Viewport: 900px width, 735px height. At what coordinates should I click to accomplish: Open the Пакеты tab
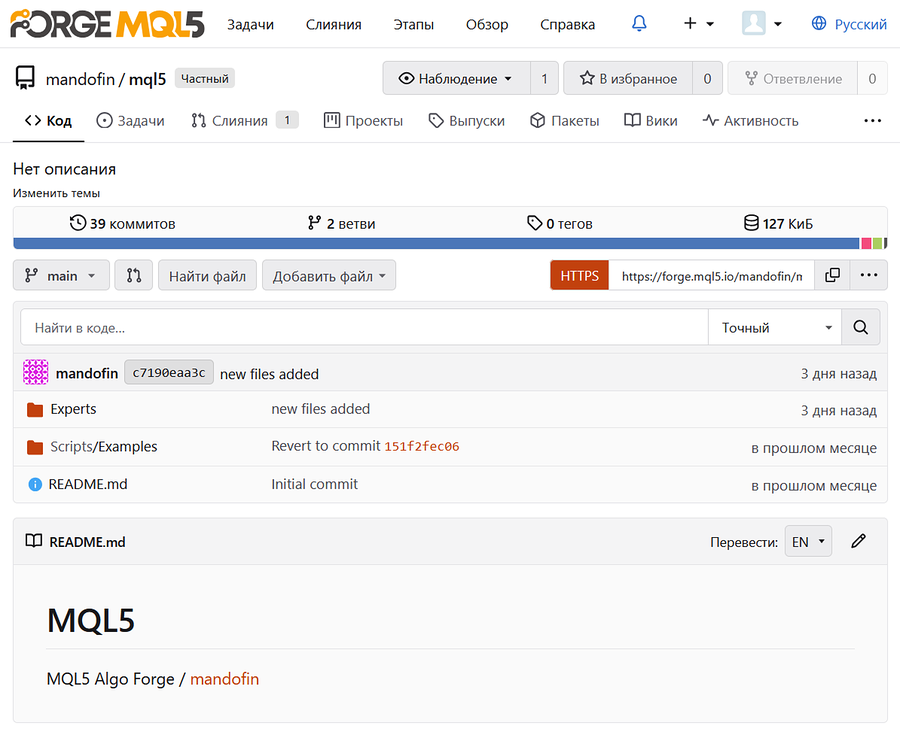[x=564, y=120]
